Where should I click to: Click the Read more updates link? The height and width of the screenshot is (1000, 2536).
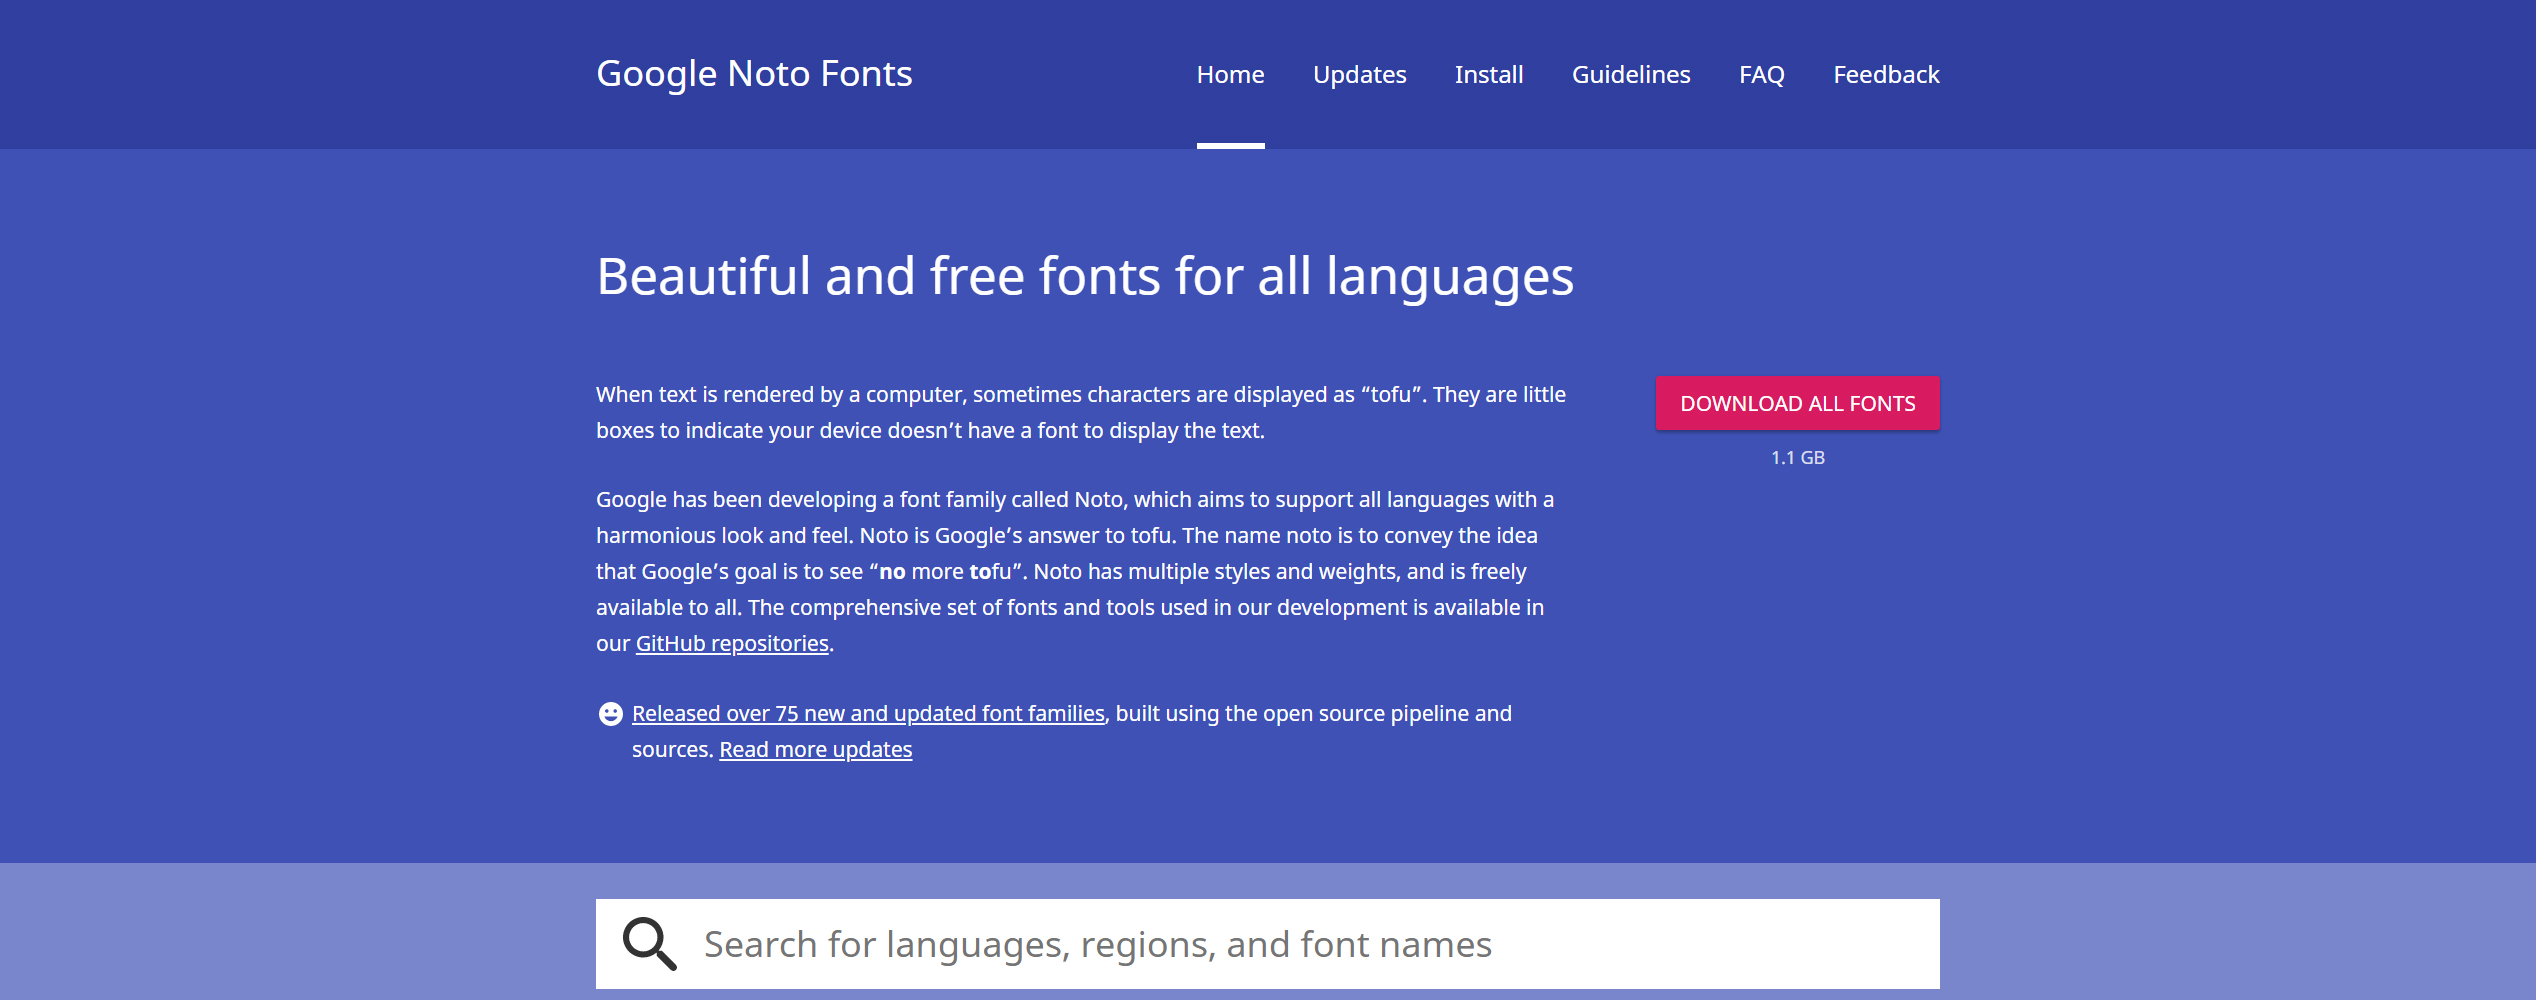(x=815, y=750)
